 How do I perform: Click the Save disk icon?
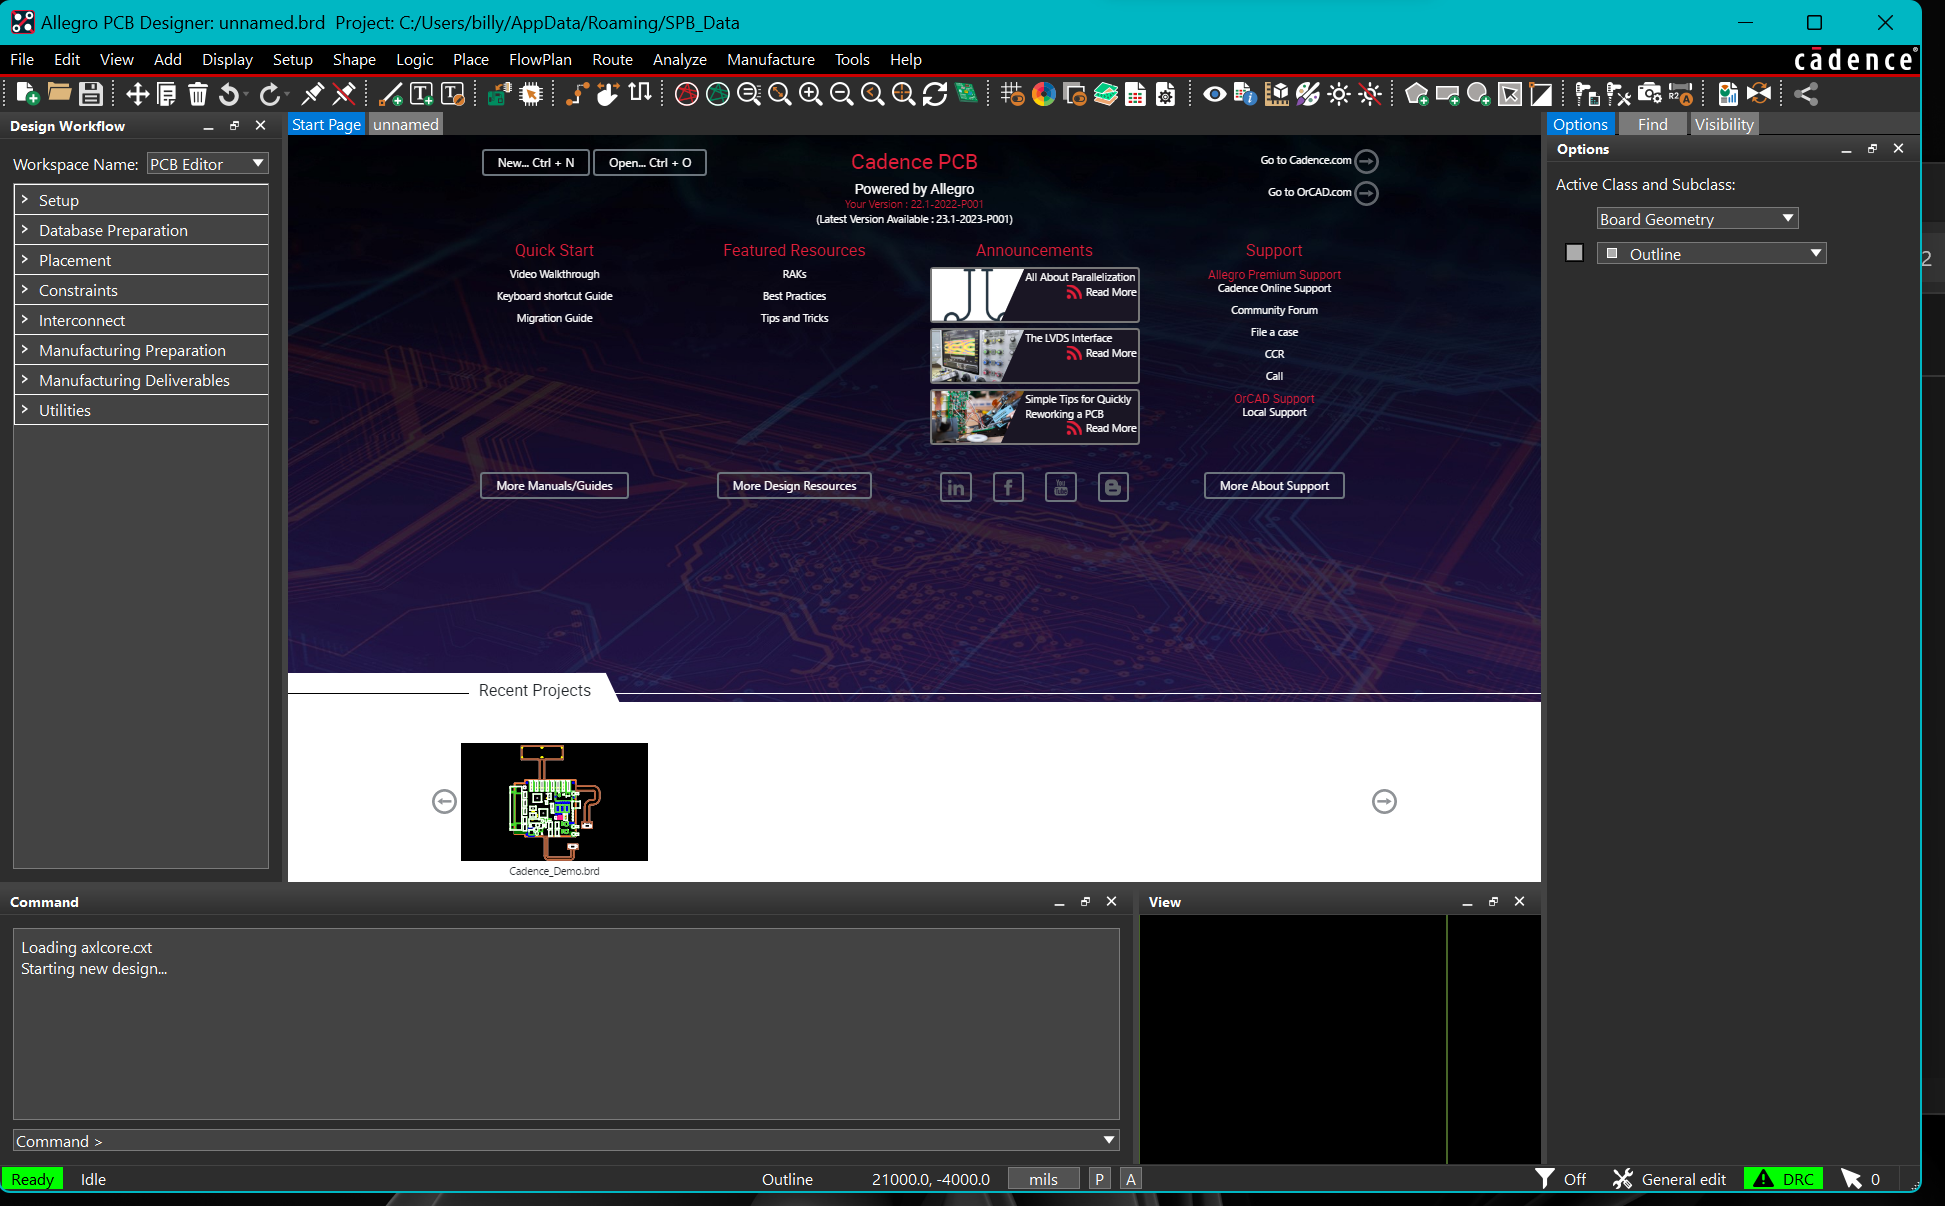[91, 94]
